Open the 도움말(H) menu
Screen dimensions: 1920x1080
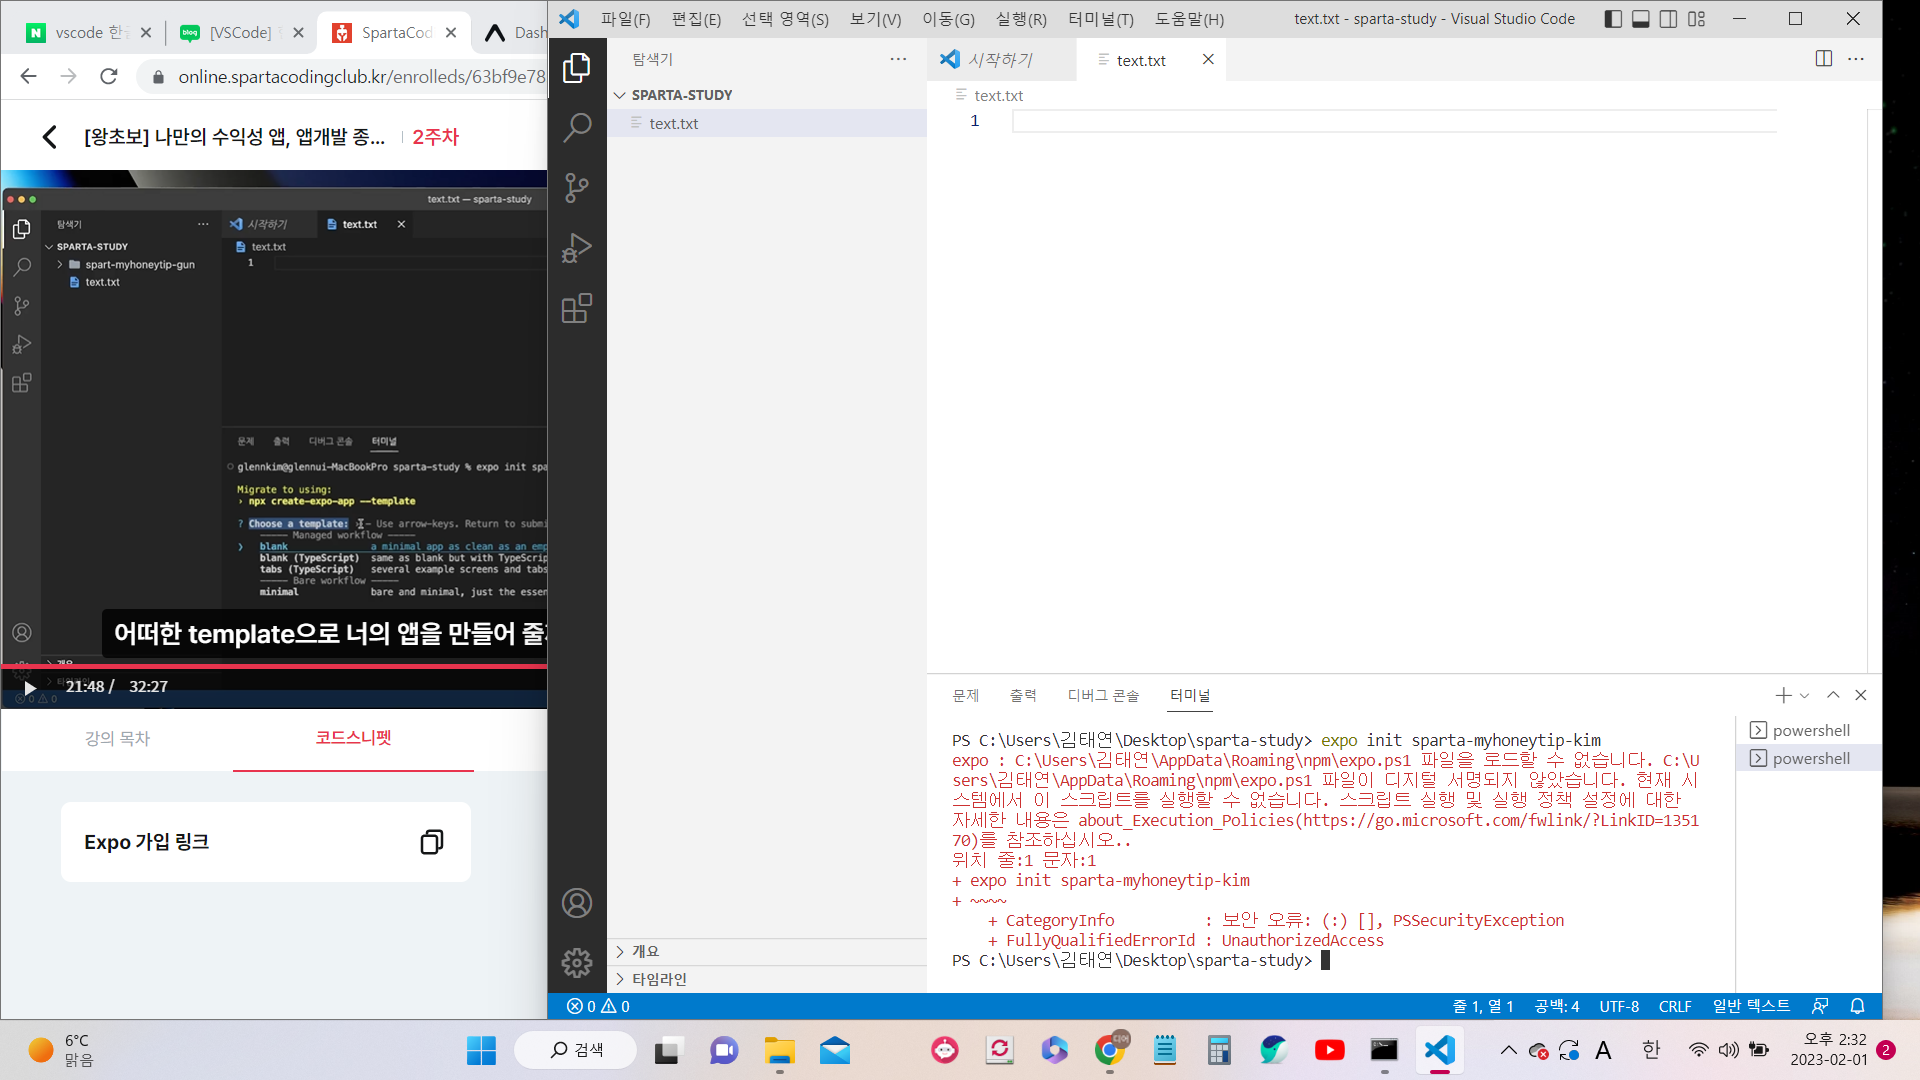tap(1189, 19)
